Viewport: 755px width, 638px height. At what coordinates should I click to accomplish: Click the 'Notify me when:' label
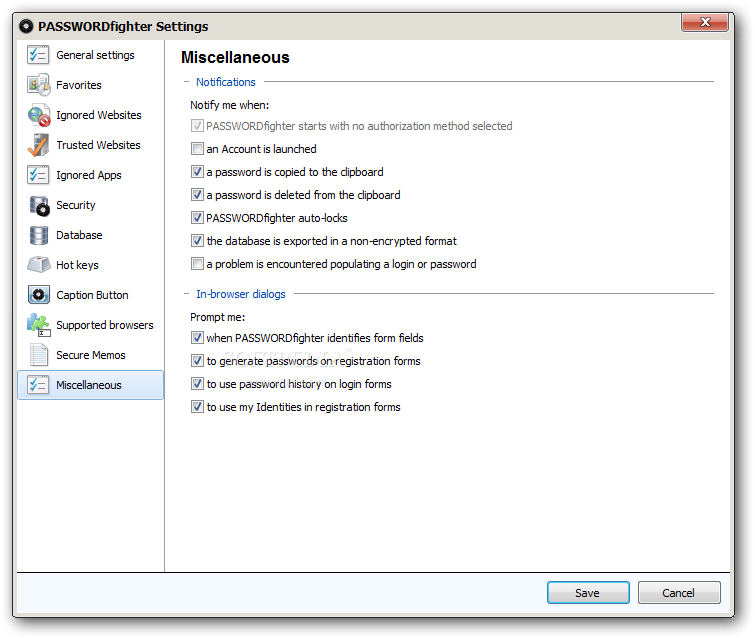pyautogui.click(x=230, y=105)
